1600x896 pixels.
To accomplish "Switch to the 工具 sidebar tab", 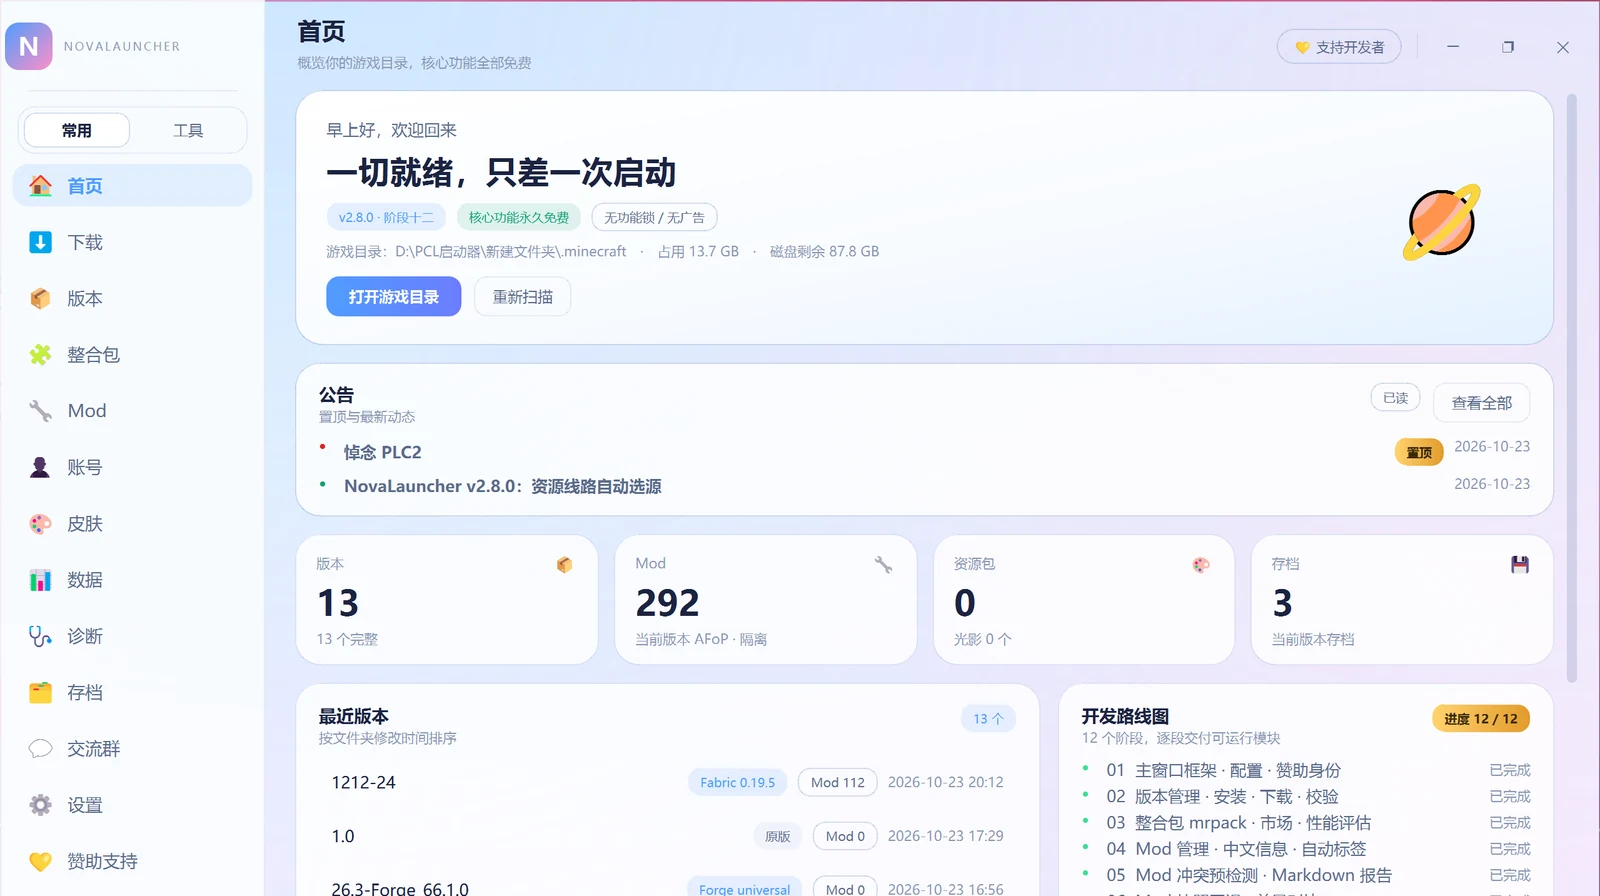I will [x=188, y=130].
